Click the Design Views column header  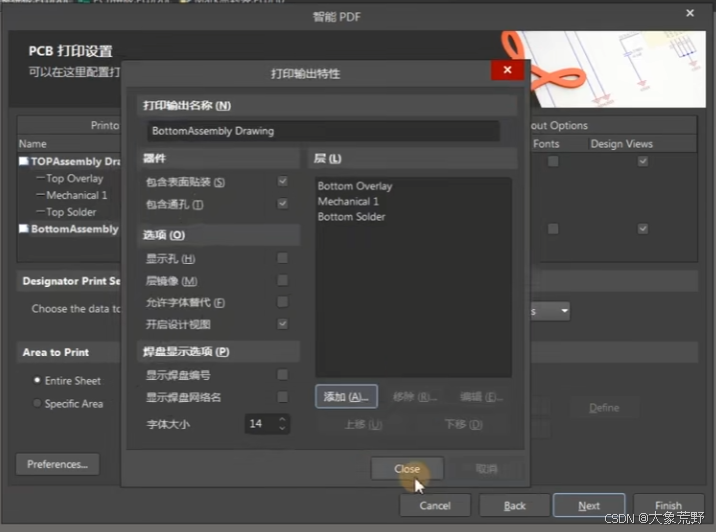point(621,144)
